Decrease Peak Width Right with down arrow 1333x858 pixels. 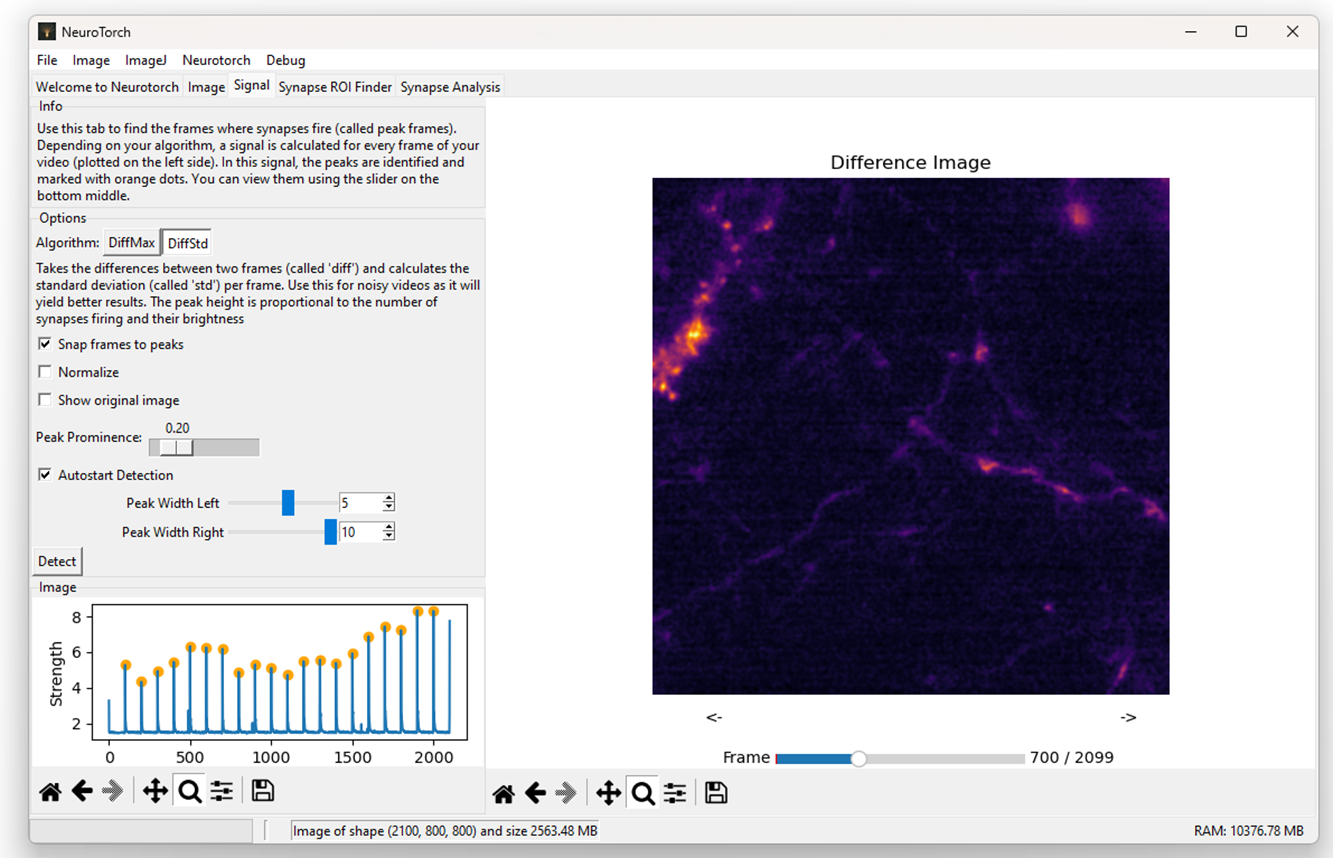click(389, 537)
